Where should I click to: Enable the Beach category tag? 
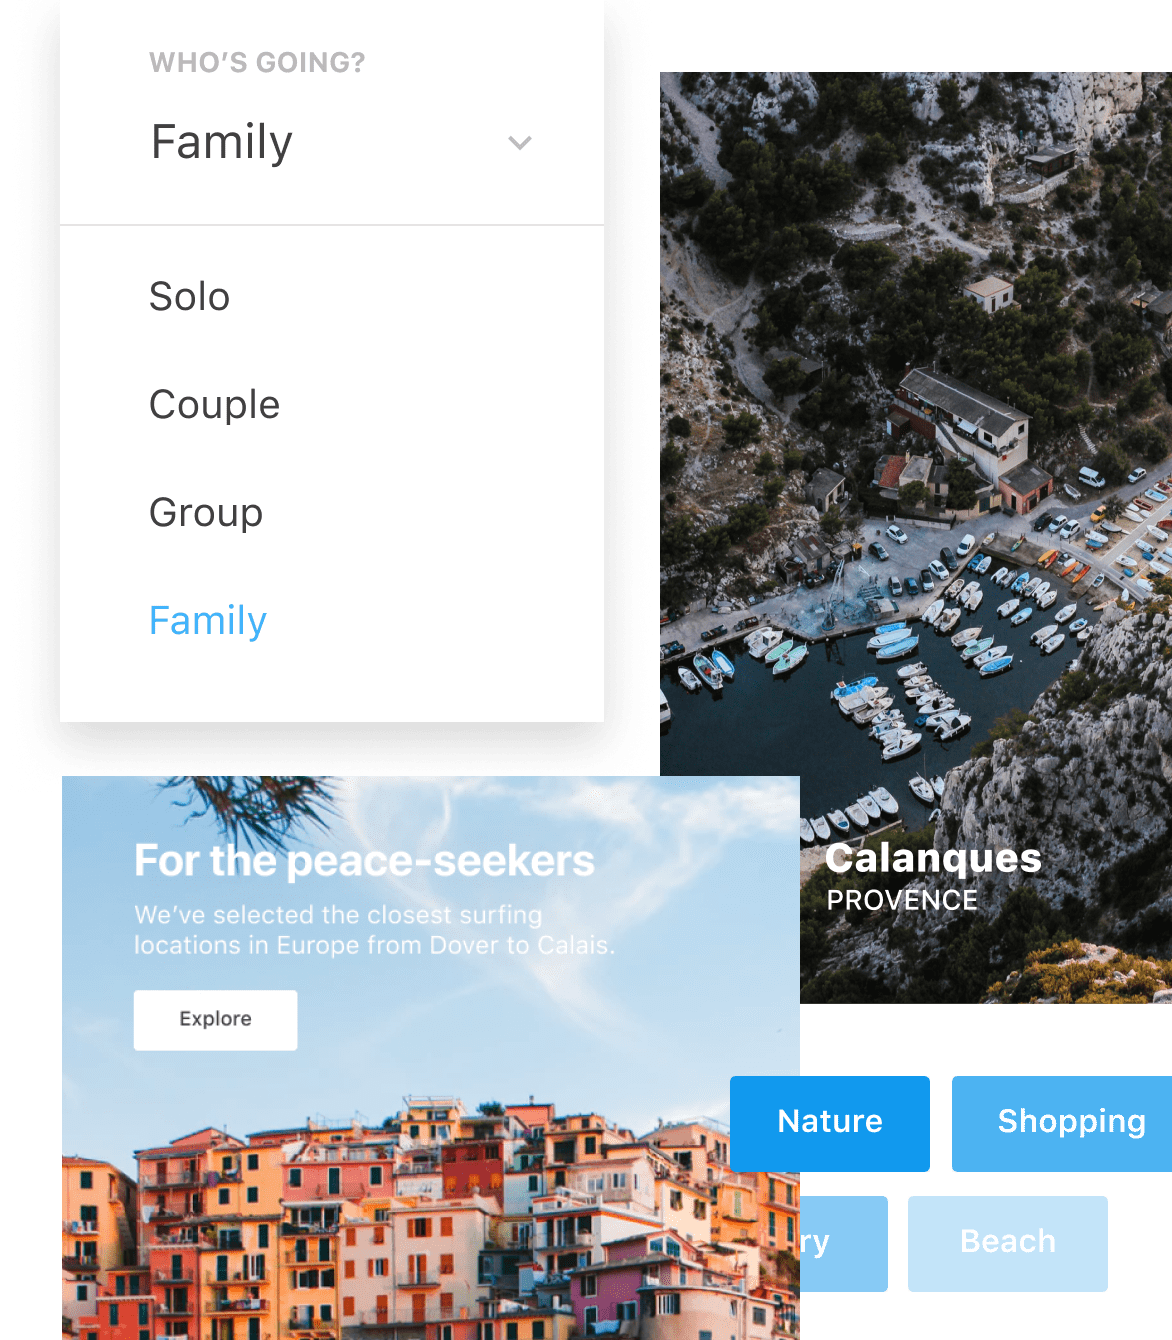[1008, 1243]
